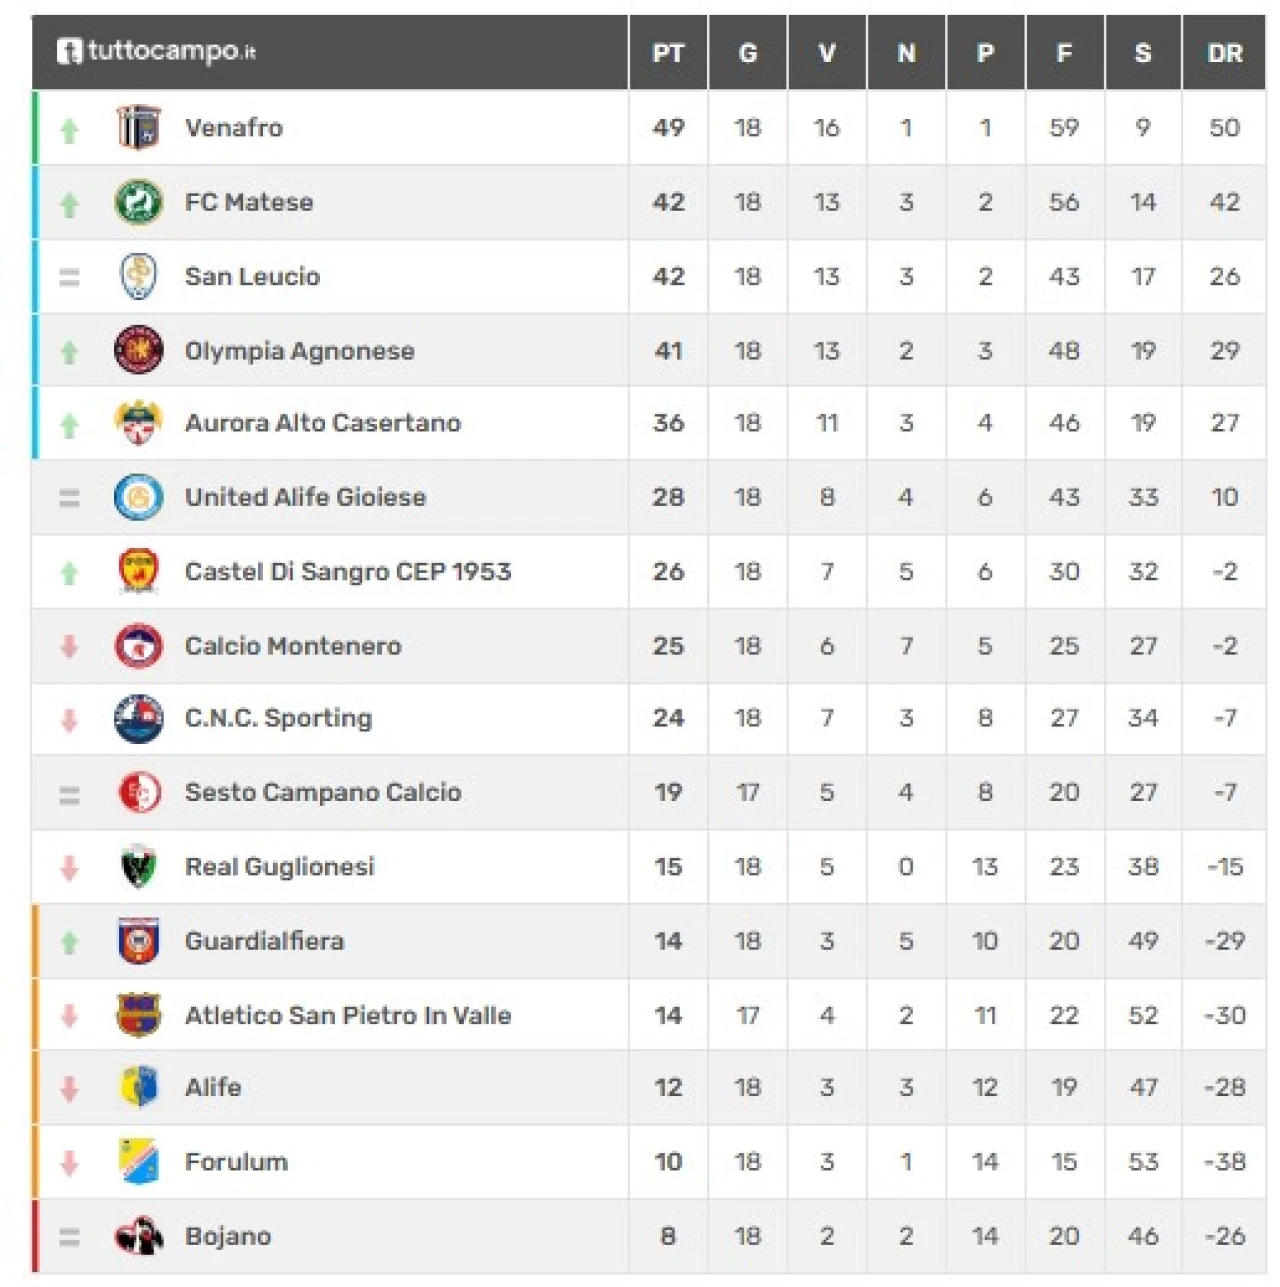Open the Aurora Alto Casertano link
1280x1287 pixels.
(x=322, y=423)
